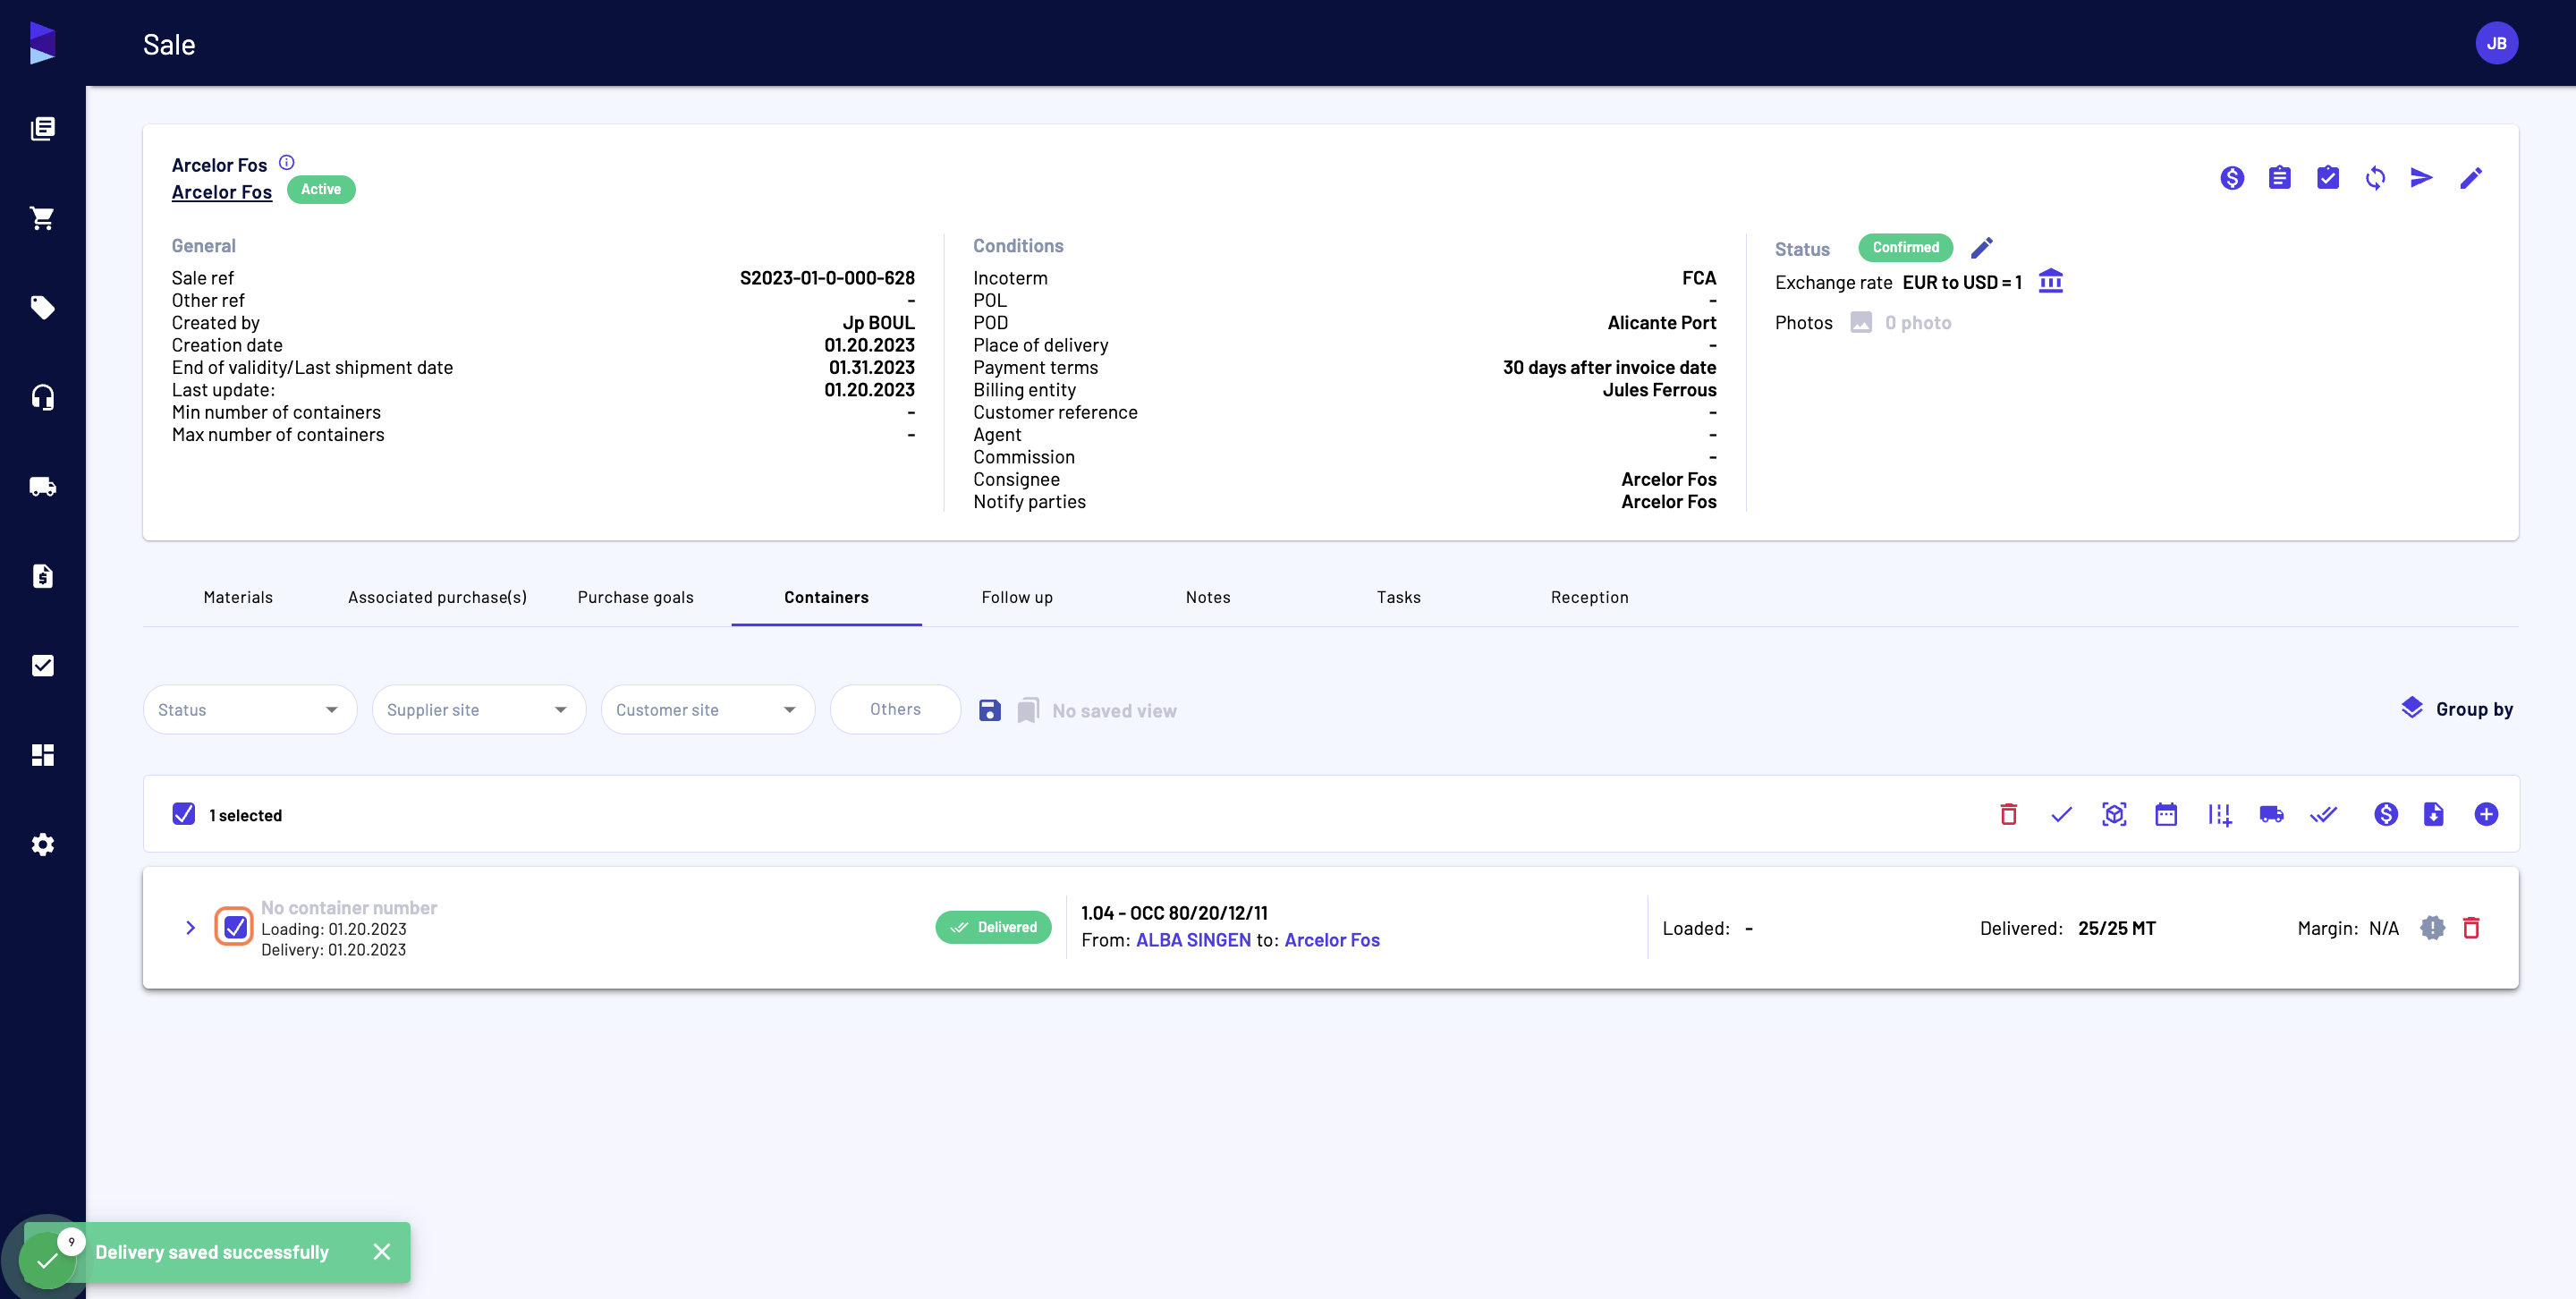The image size is (2576, 1299).
Task: Click the dollar icon in the sale header
Action: [x=2232, y=178]
